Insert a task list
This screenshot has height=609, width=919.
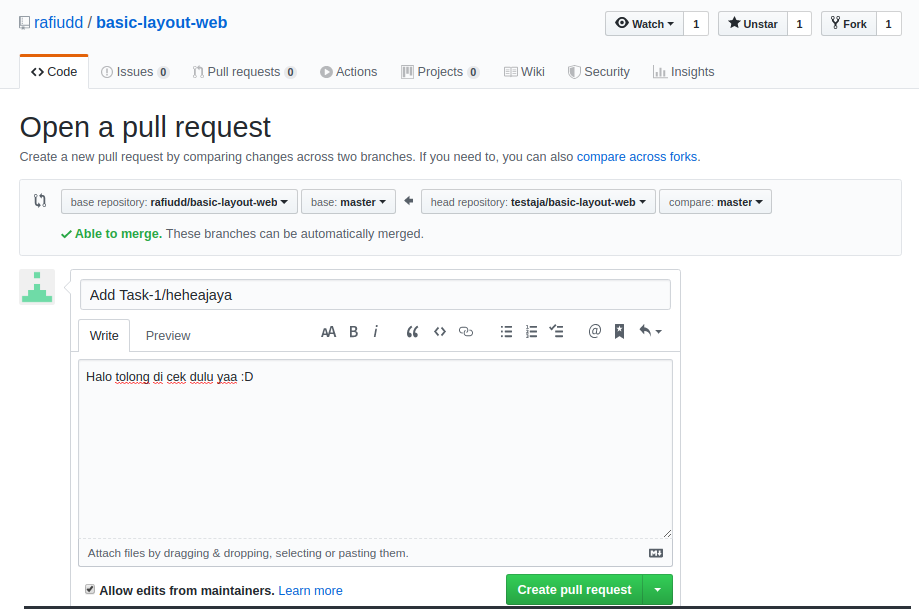tap(556, 331)
